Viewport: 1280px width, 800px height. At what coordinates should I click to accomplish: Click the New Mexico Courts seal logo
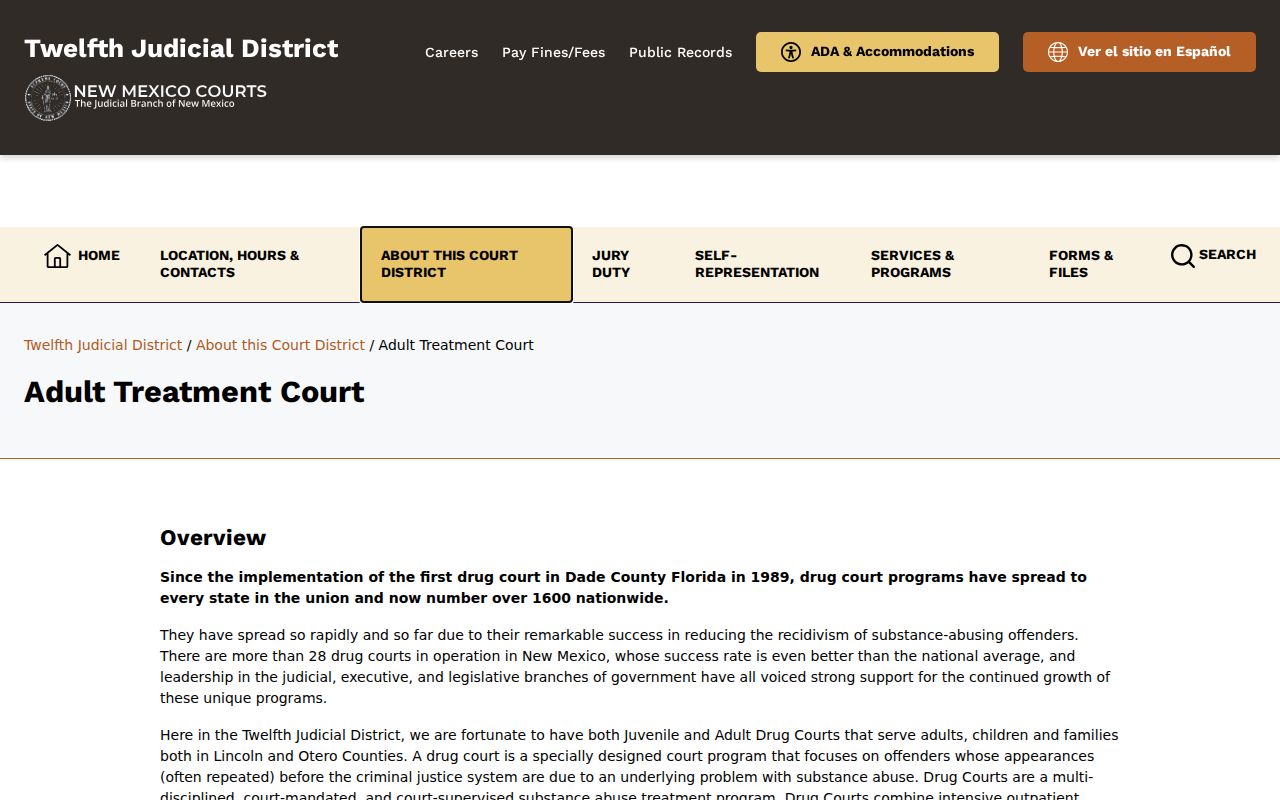click(48, 97)
